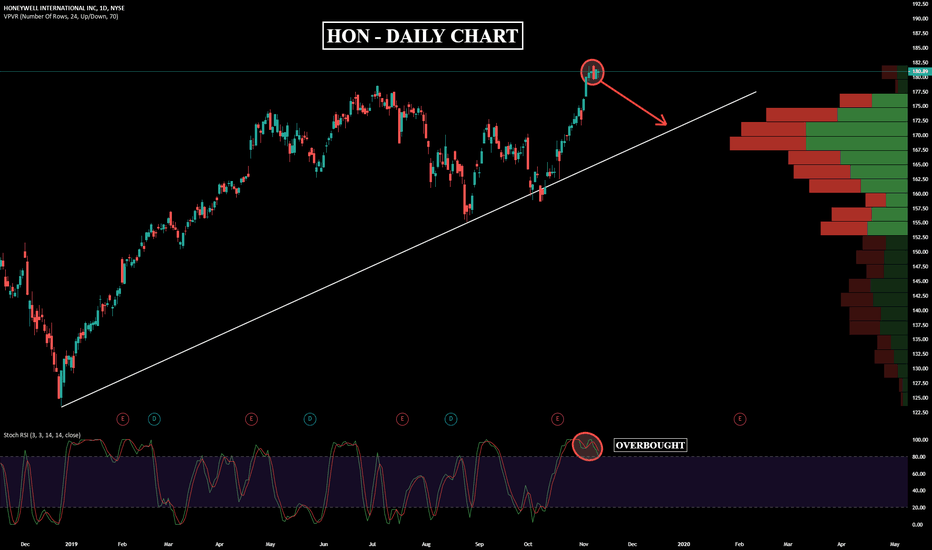Click the earnings E marker between Jul and Aug

pyautogui.click(x=402, y=419)
